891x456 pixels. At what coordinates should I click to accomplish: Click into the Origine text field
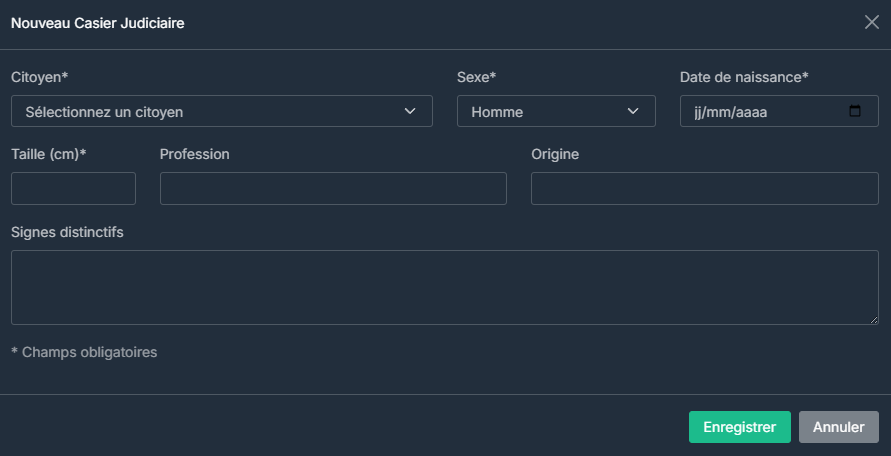(x=705, y=188)
